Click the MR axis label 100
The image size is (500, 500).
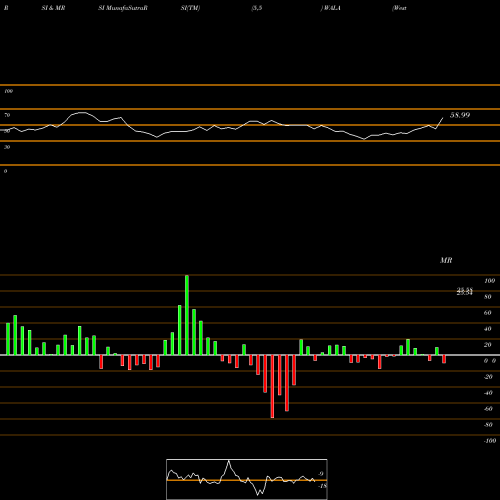tap(489, 281)
